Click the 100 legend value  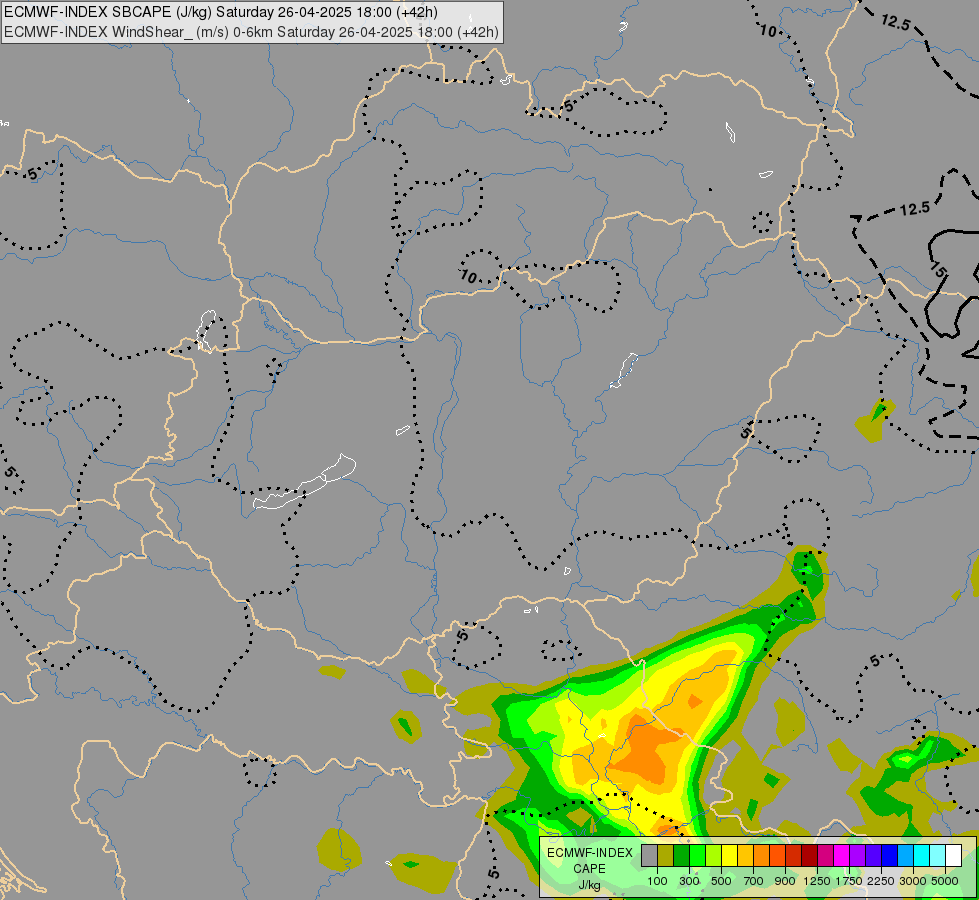[x=657, y=881]
